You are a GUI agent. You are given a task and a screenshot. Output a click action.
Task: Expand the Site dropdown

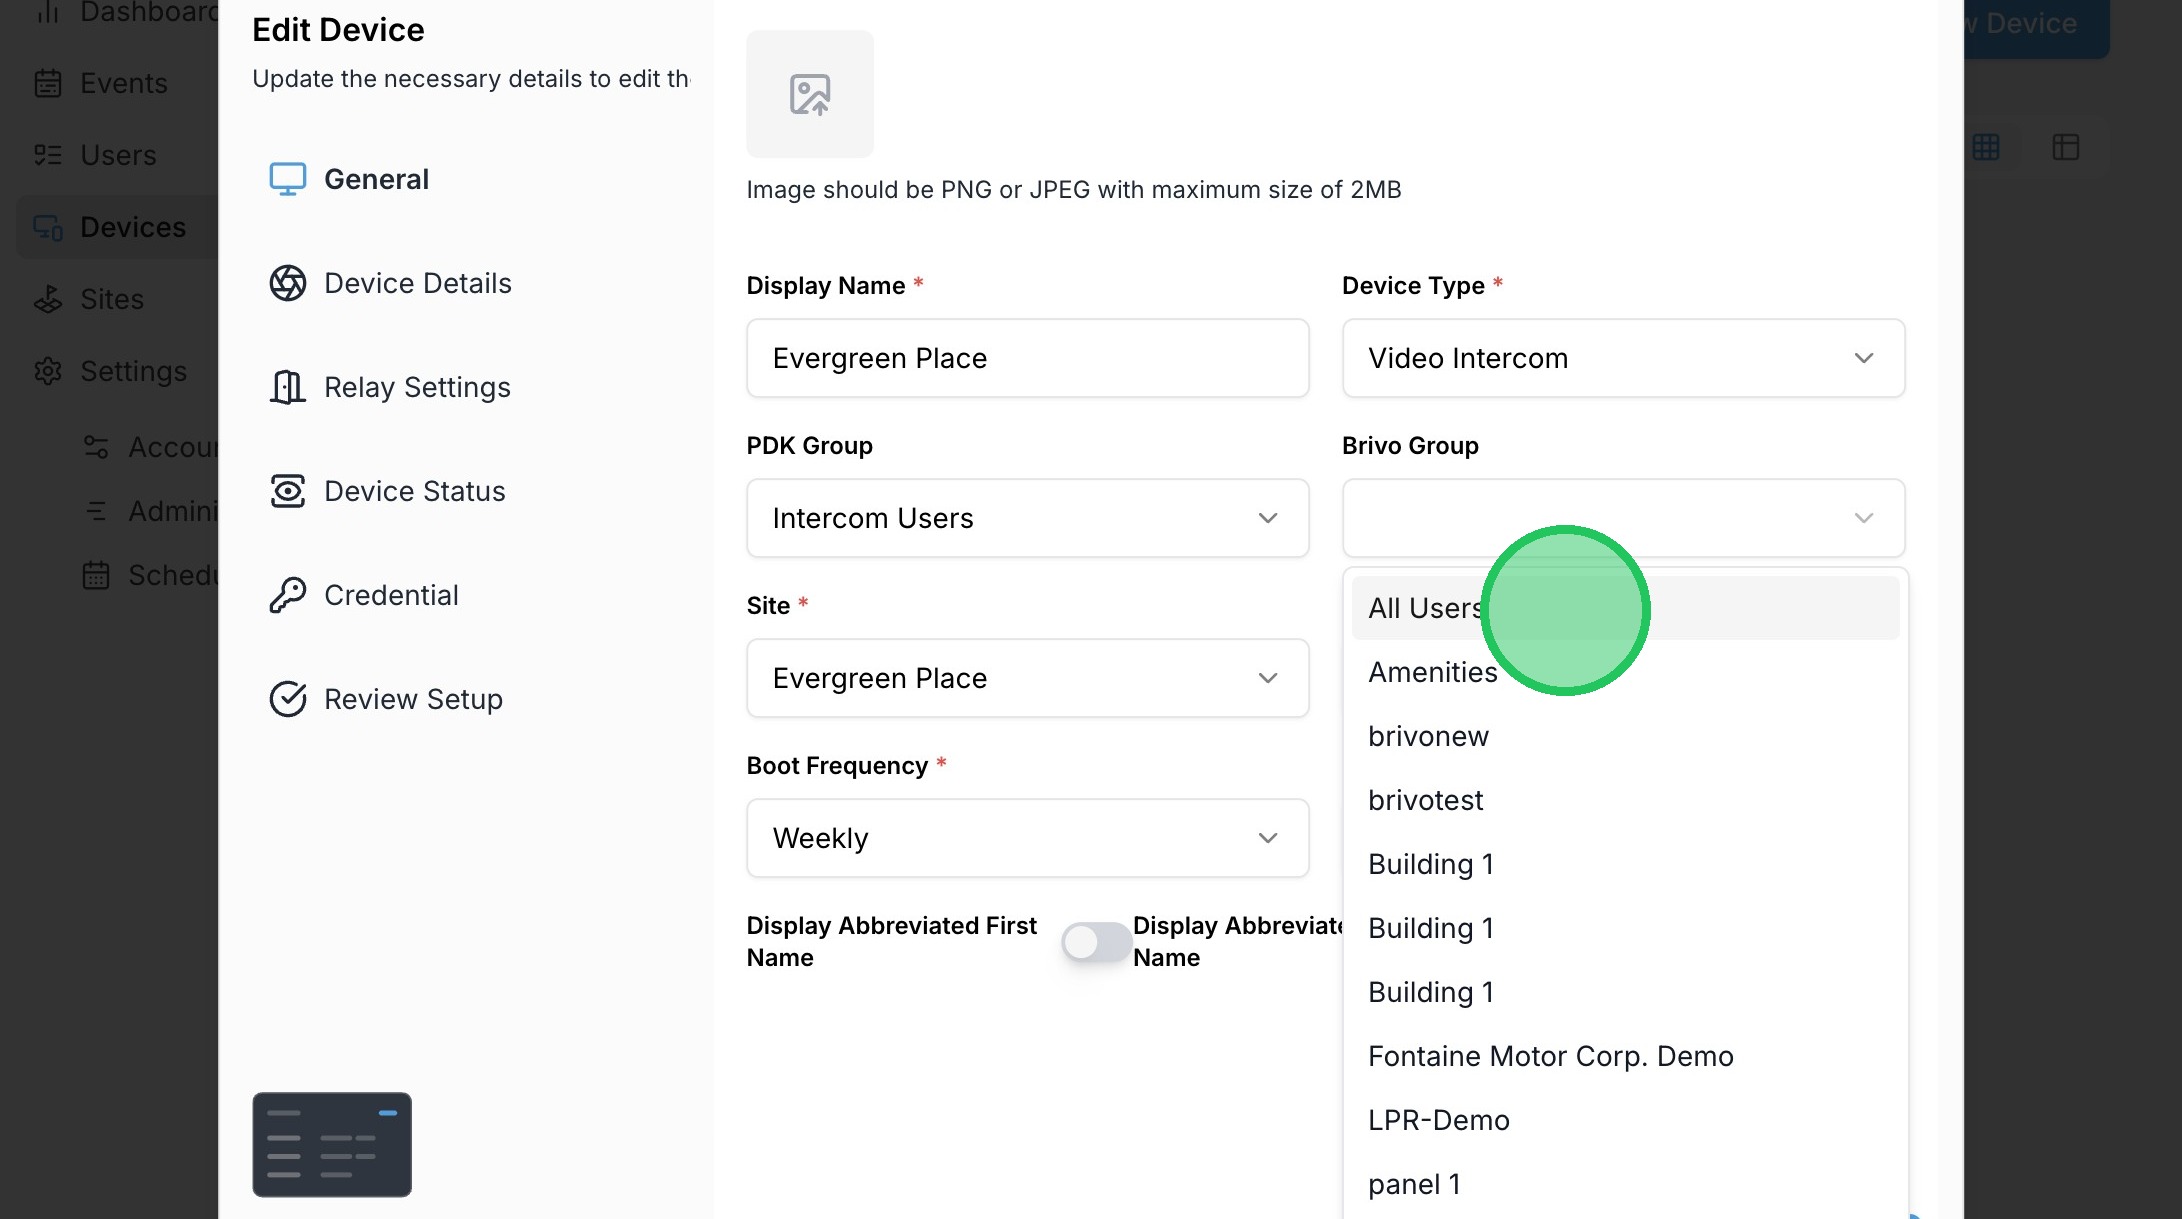coord(1027,678)
